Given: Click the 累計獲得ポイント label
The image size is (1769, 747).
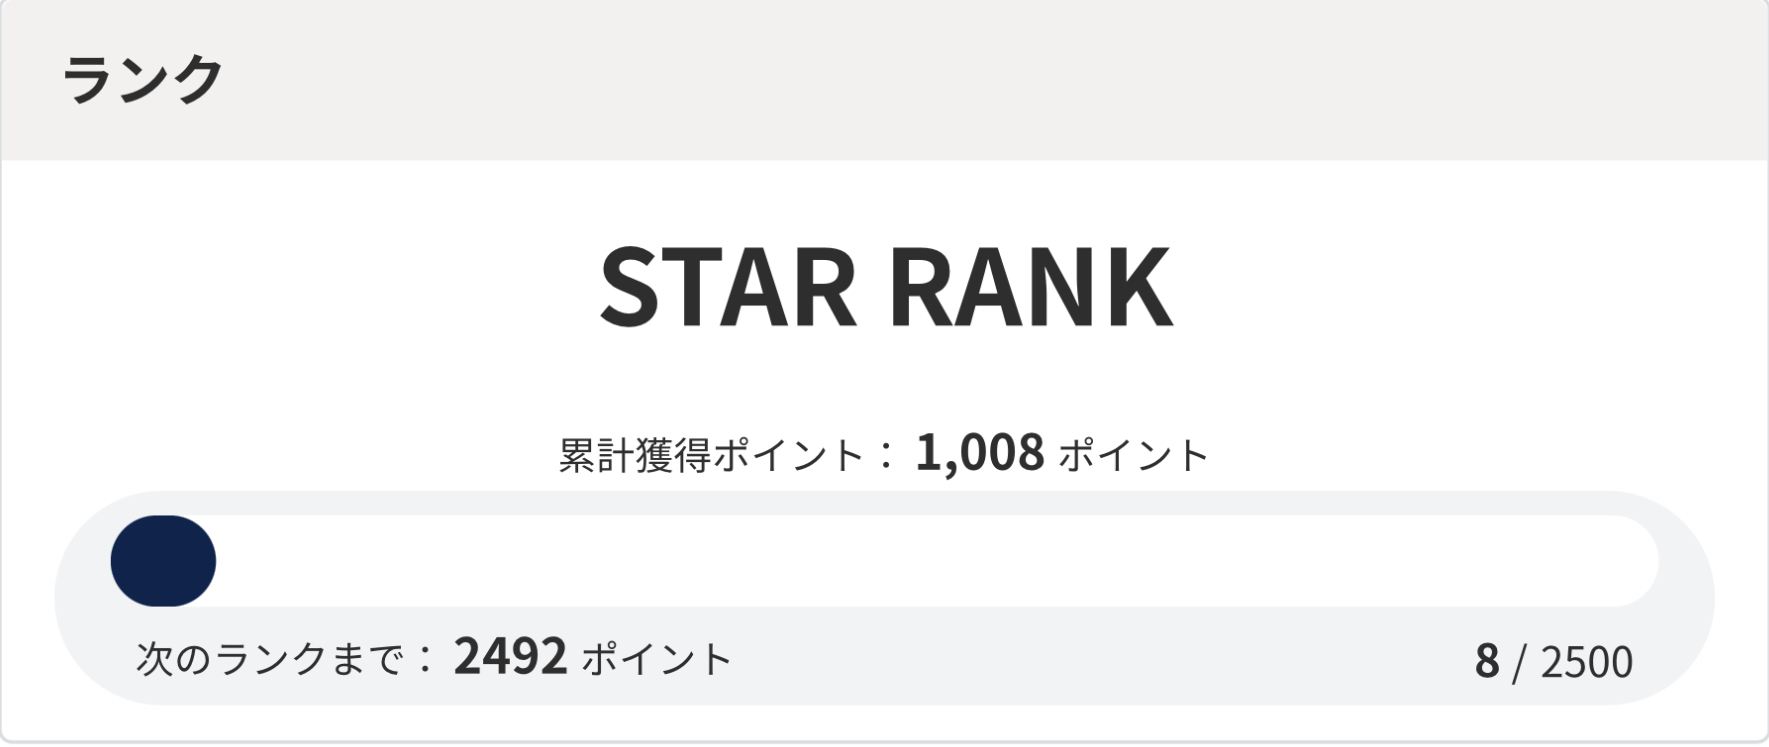Looking at the screenshot, I should 711,456.
